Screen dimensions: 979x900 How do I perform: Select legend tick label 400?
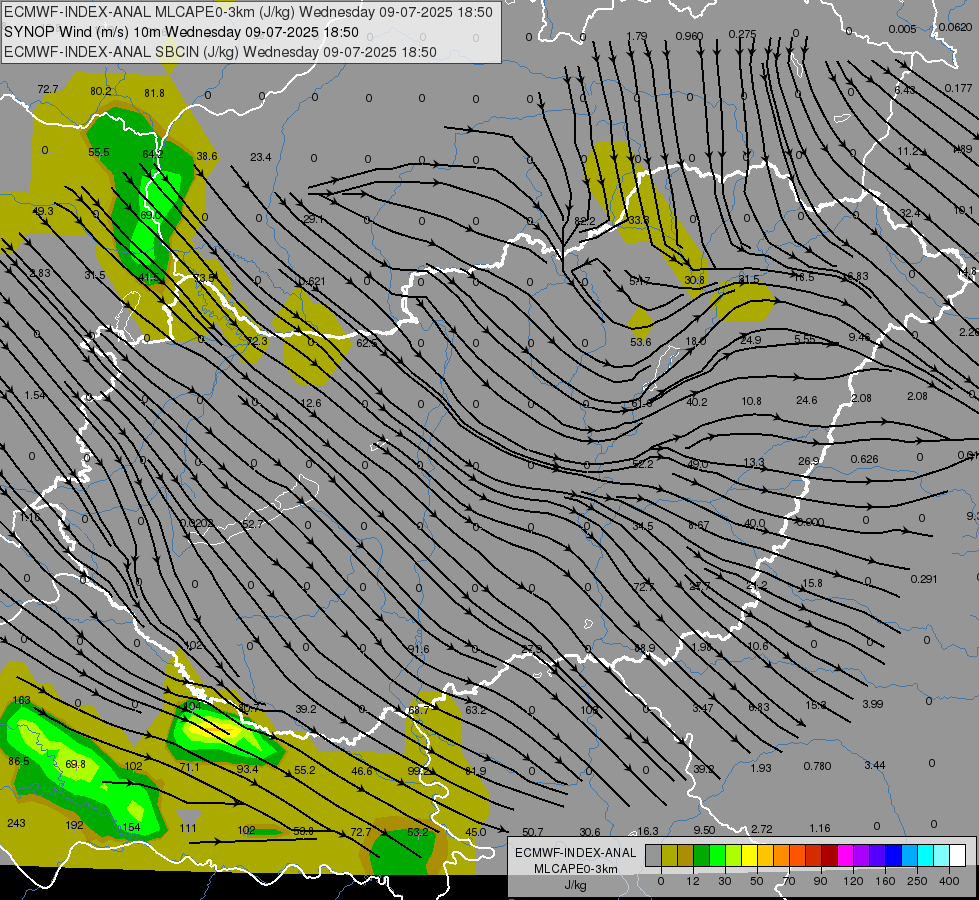pos(949,881)
